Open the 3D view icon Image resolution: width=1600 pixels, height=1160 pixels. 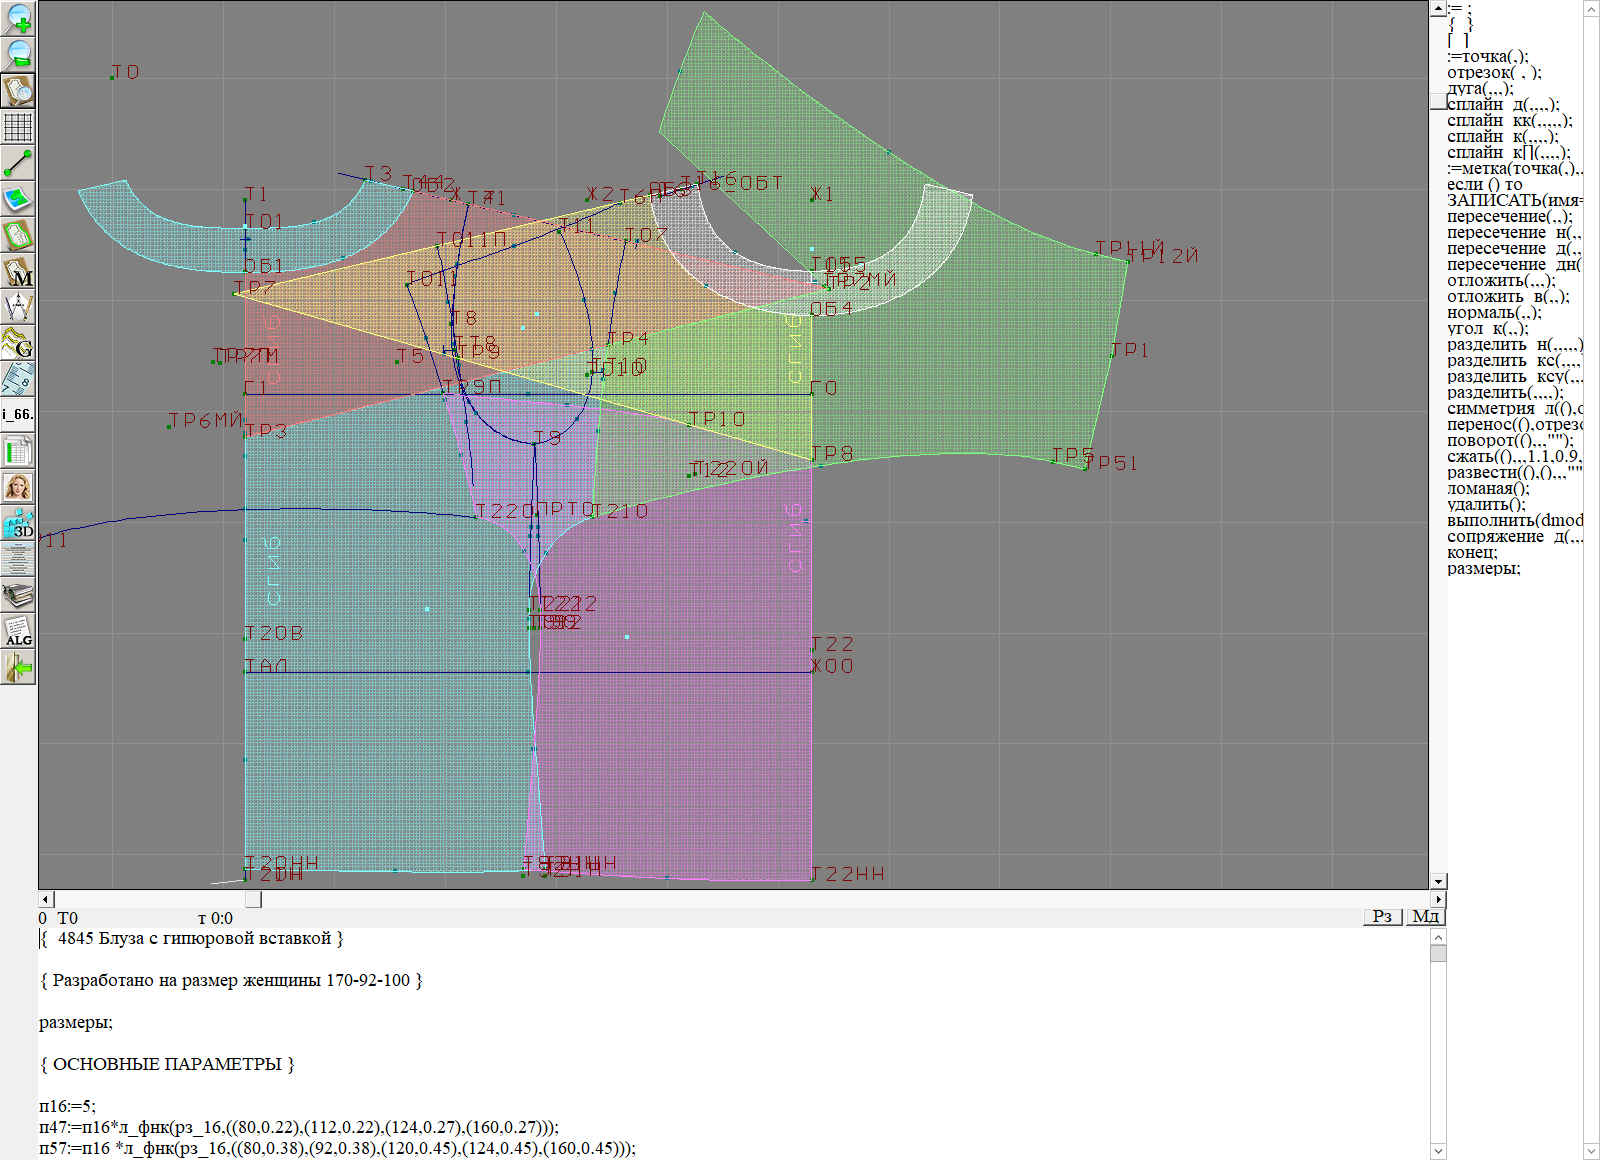[x=18, y=524]
